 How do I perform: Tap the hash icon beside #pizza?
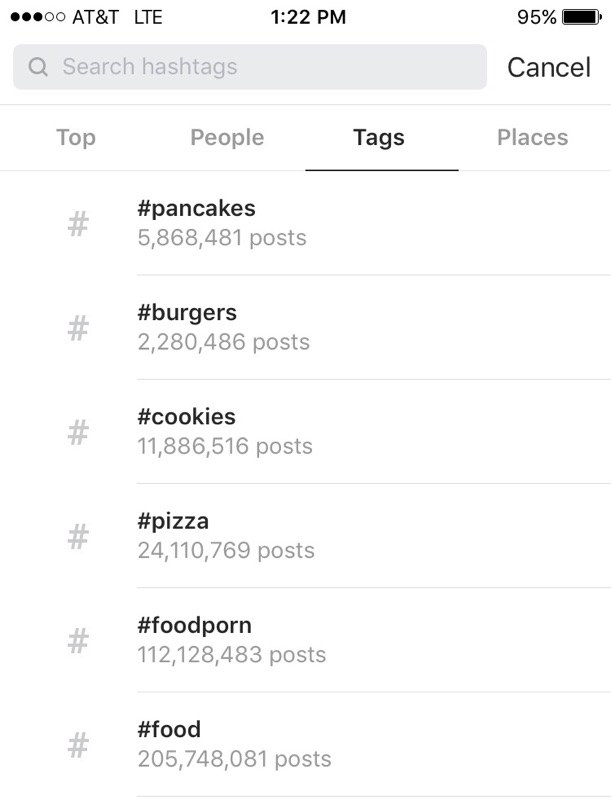(x=78, y=537)
